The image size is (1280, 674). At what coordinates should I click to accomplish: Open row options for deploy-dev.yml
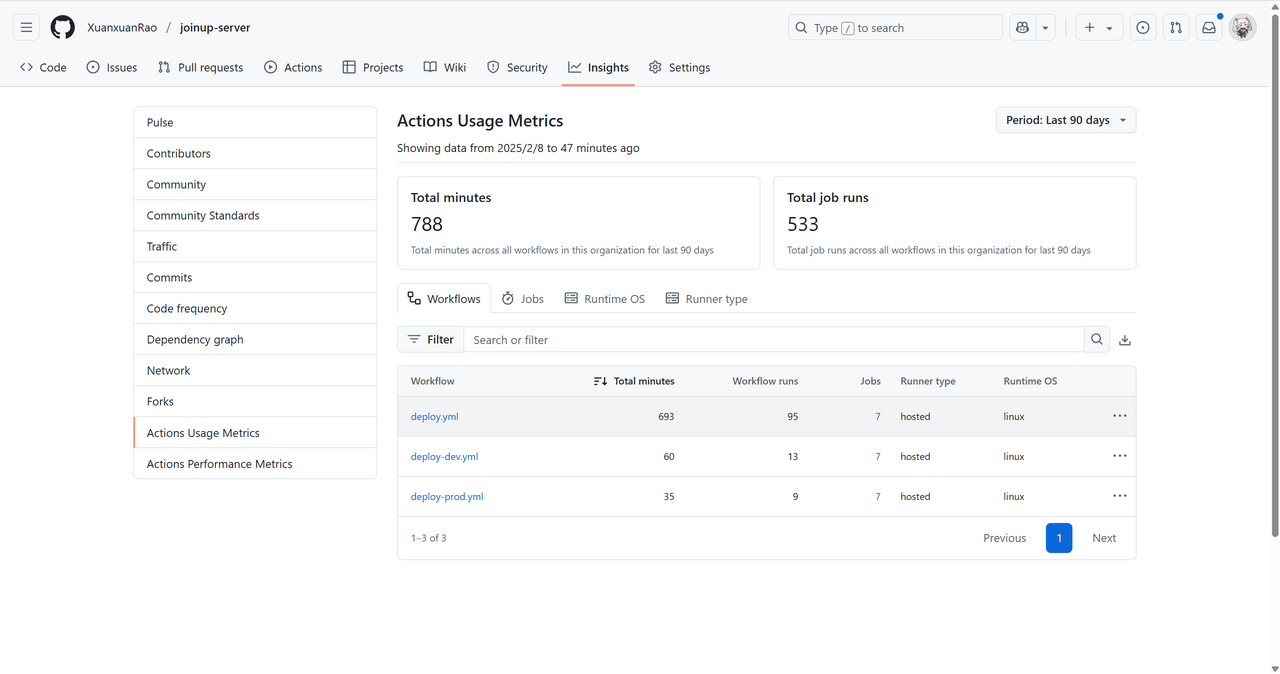(1119, 456)
